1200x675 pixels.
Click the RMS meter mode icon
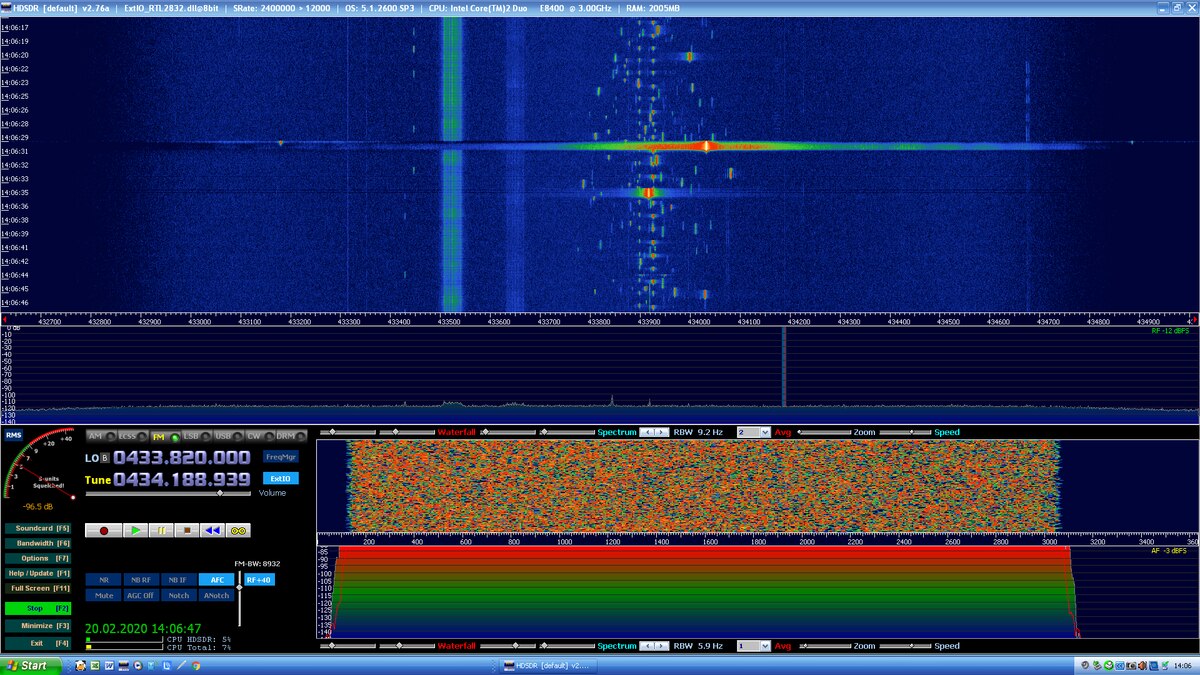click(x=13, y=435)
